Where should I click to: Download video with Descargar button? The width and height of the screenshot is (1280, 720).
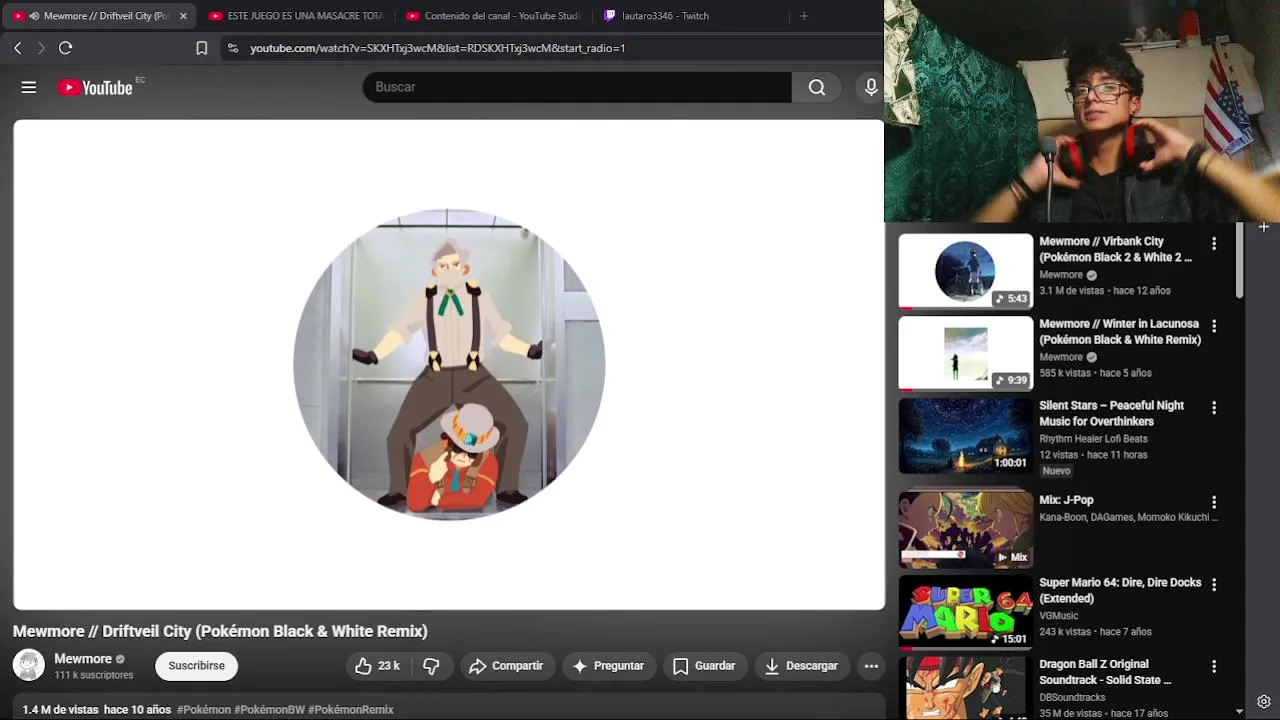pyautogui.click(x=802, y=666)
